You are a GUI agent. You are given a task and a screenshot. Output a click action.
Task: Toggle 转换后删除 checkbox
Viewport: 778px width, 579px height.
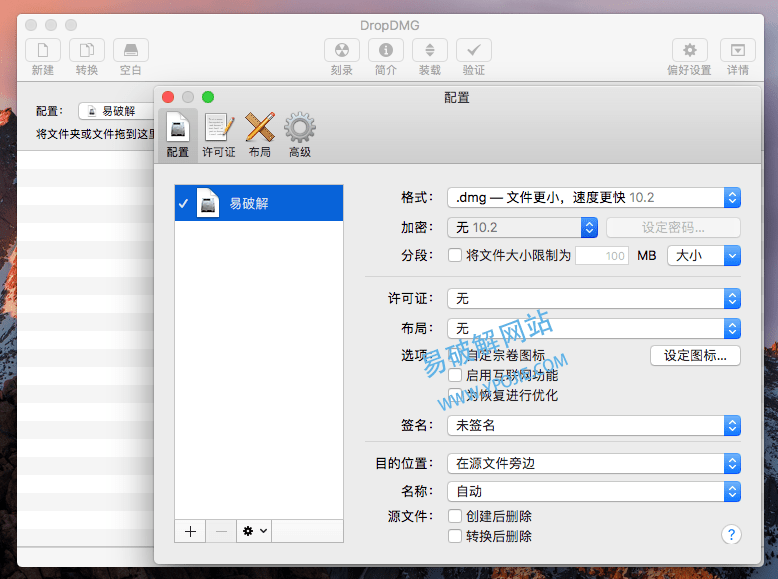click(x=455, y=536)
